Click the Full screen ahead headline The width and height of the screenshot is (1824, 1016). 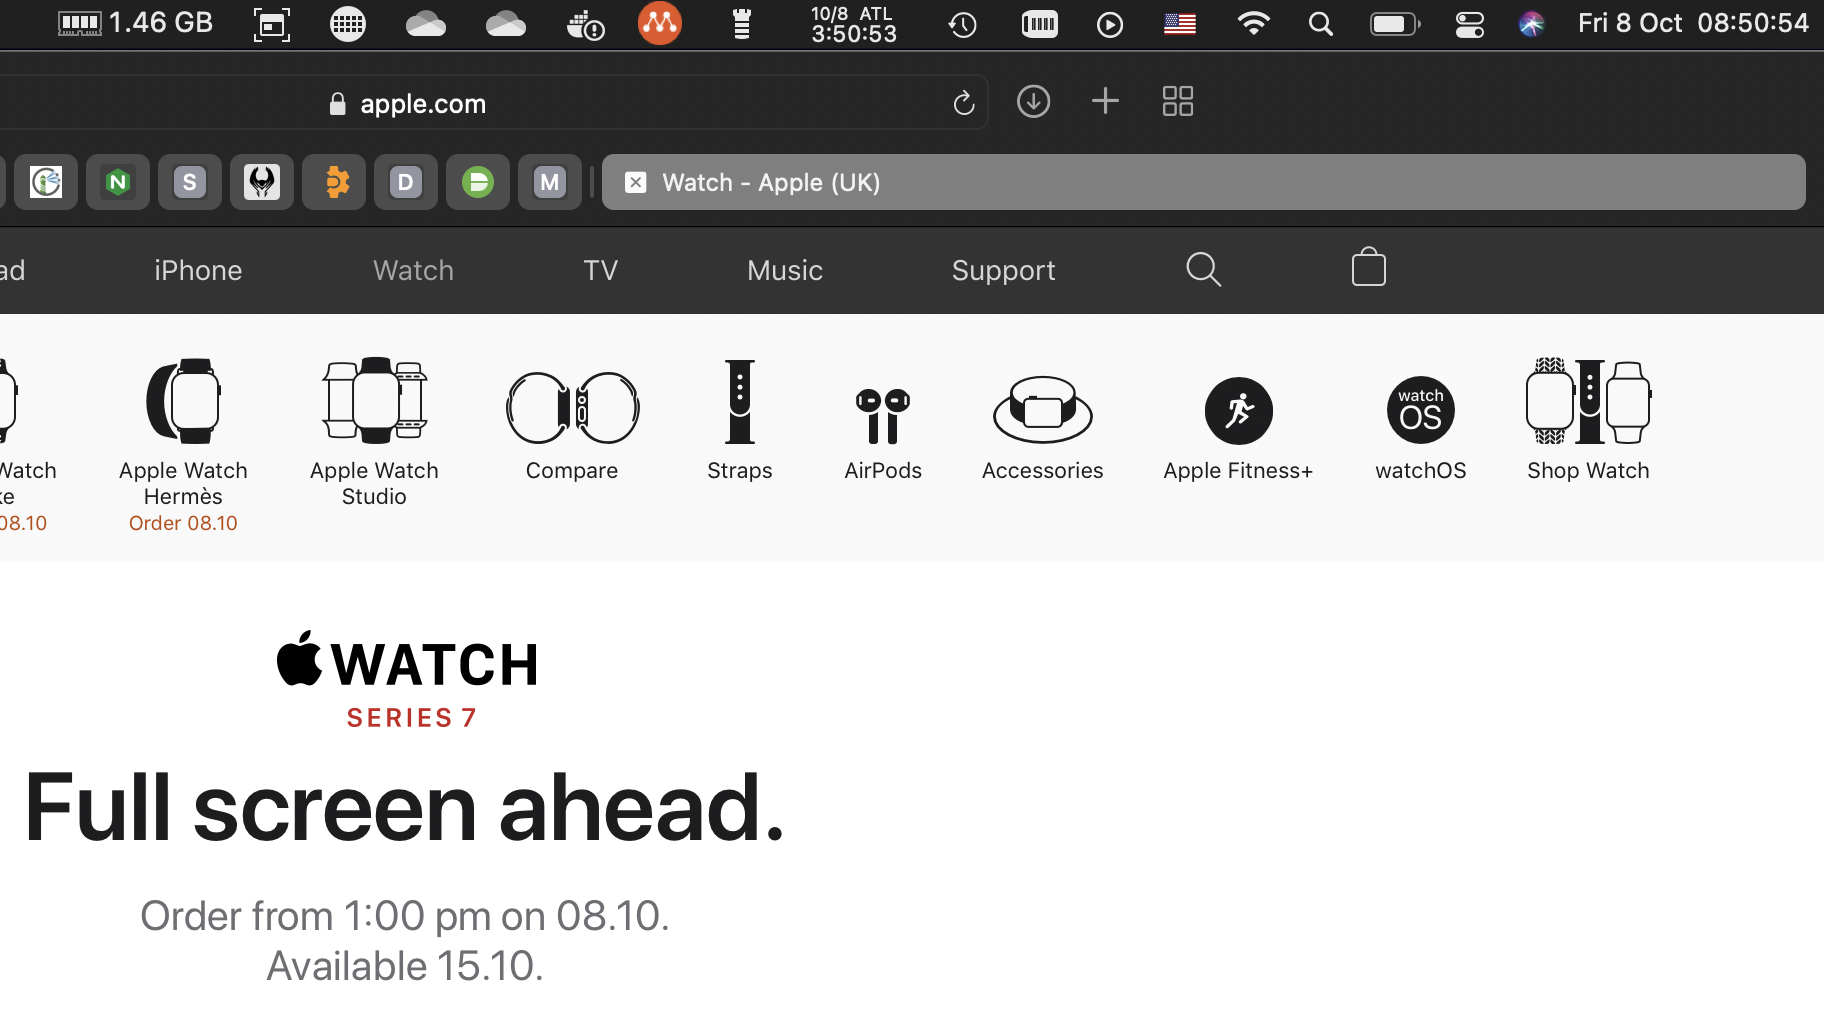pyautogui.click(x=405, y=808)
